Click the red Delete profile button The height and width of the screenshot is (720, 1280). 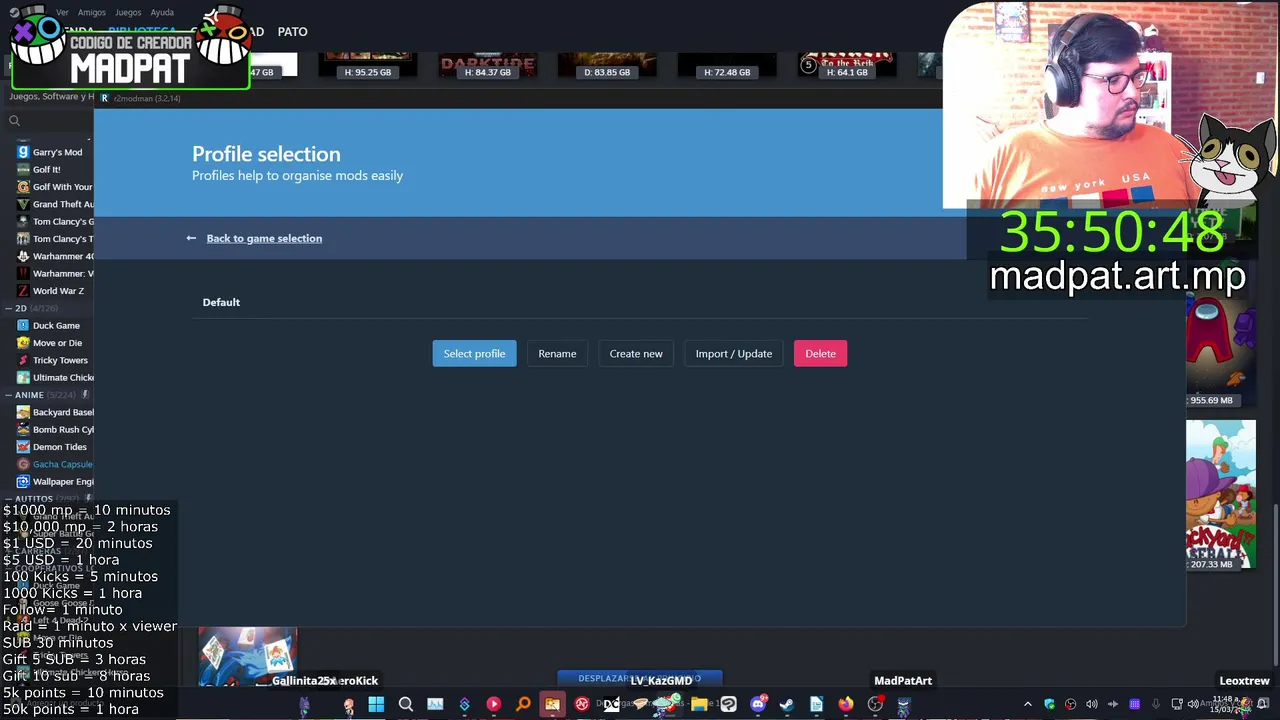(820, 353)
